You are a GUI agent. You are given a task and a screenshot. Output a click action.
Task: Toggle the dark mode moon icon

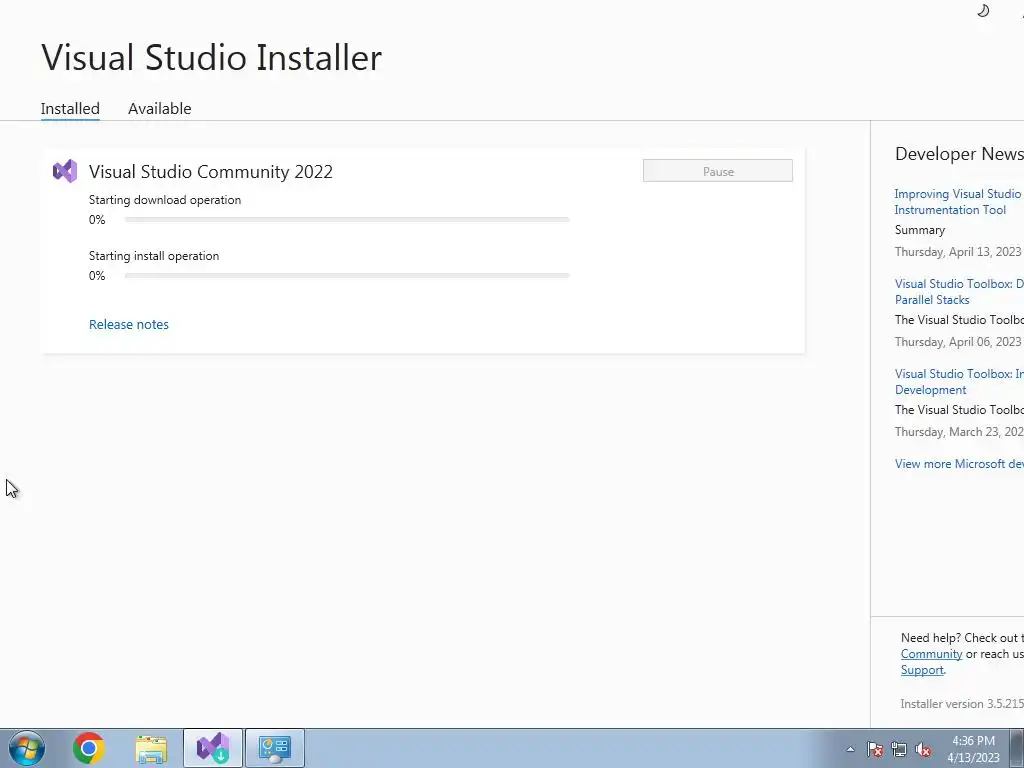983,10
